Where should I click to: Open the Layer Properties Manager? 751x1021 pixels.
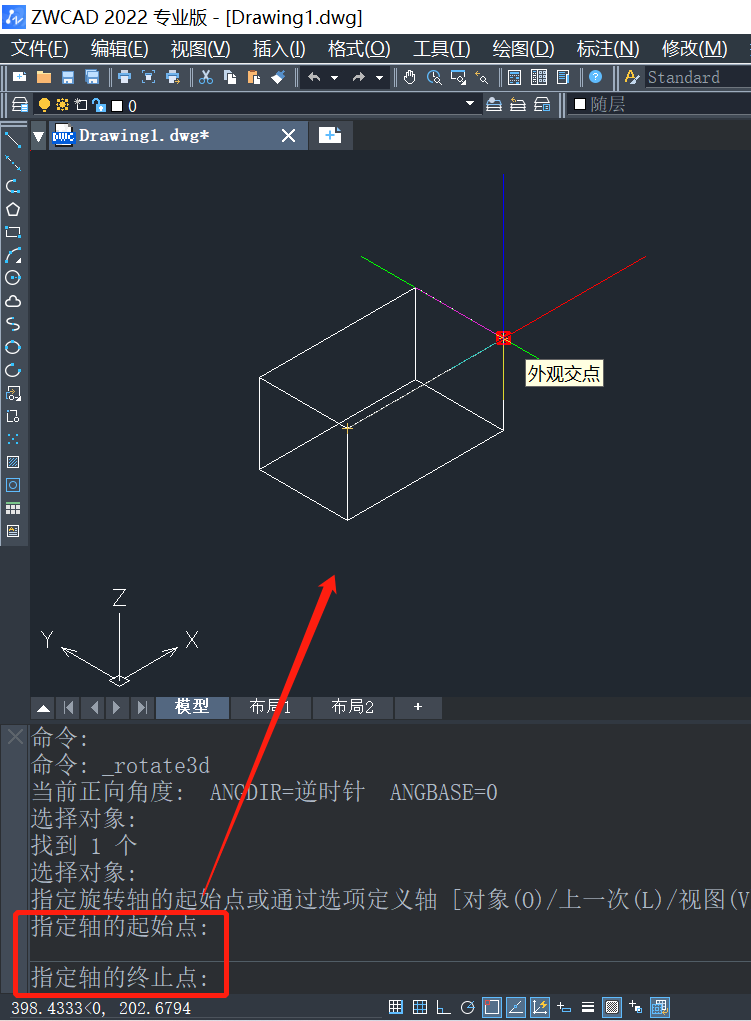pyautogui.click(x=20, y=105)
